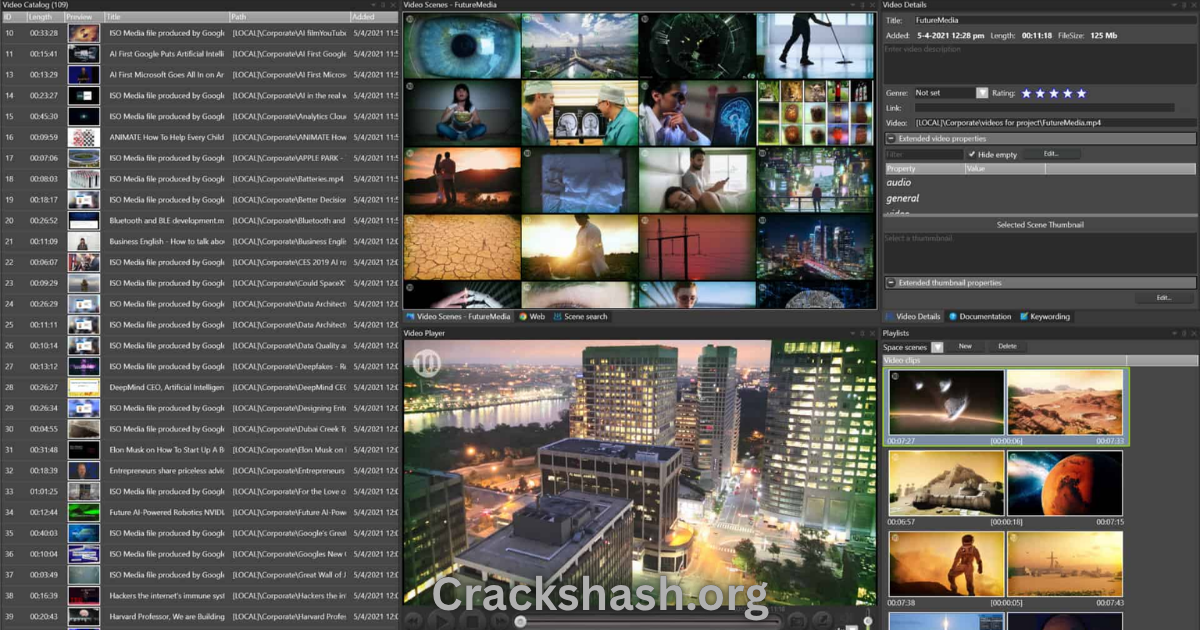This screenshot has width=1200, height=630.
Task: Select catalog row 16 ANIMATE How To Help
Action: [200, 137]
